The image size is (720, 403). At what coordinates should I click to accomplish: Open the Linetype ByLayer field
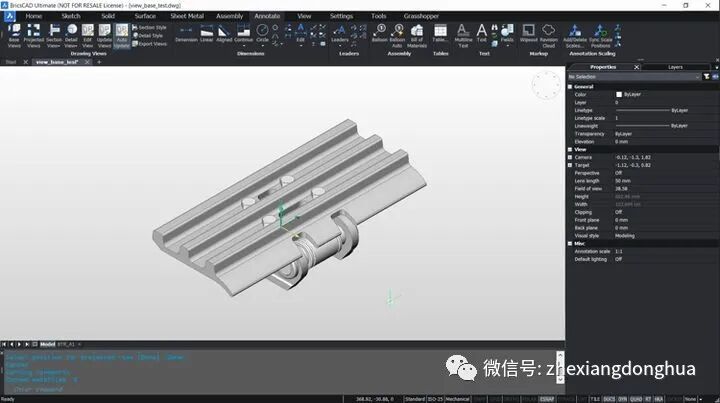click(x=666, y=110)
